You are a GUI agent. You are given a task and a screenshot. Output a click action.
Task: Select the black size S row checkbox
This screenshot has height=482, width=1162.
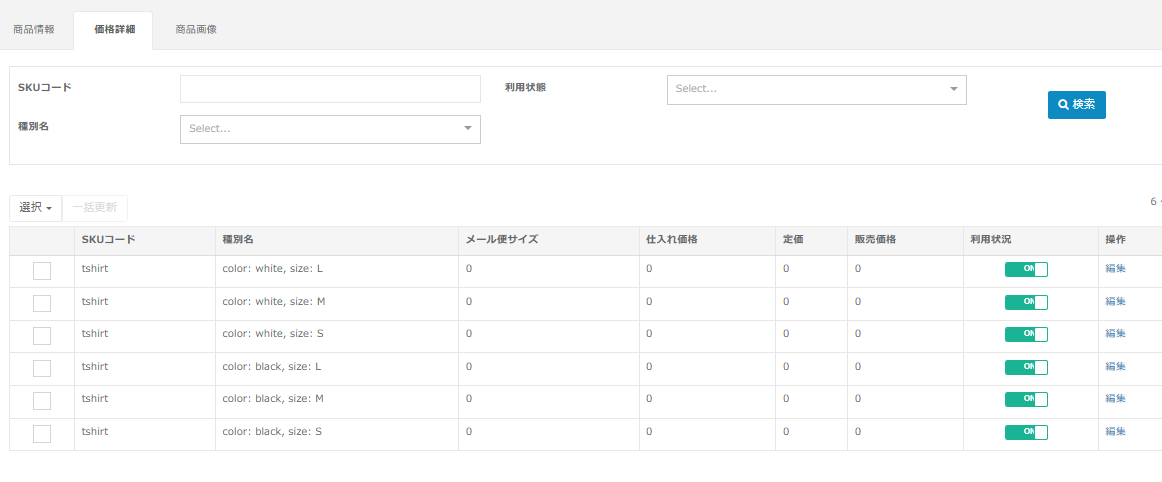pos(42,433)
